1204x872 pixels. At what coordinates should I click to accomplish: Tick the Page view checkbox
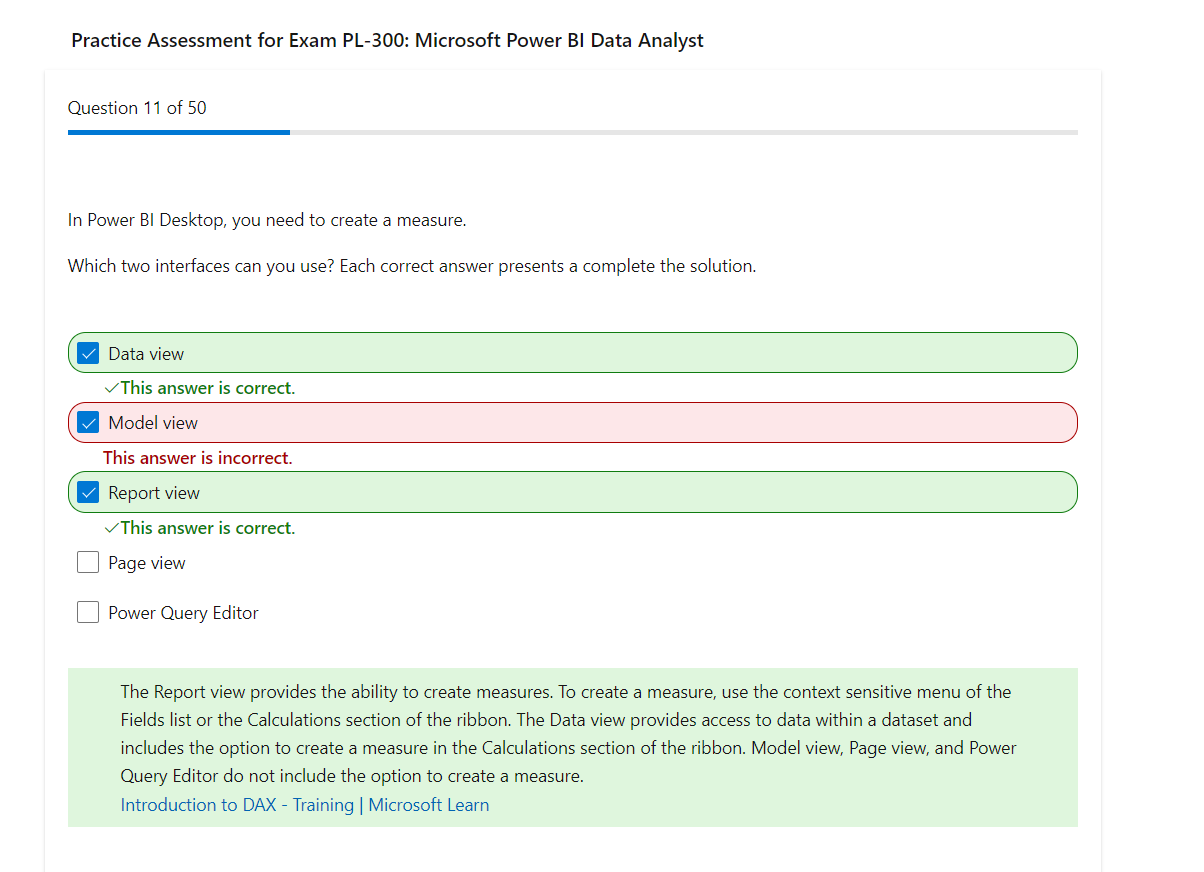88,563
